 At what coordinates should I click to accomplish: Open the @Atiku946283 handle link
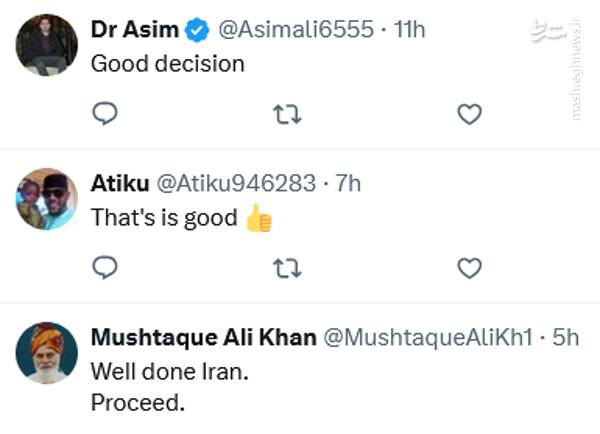[x=234, y=184]
